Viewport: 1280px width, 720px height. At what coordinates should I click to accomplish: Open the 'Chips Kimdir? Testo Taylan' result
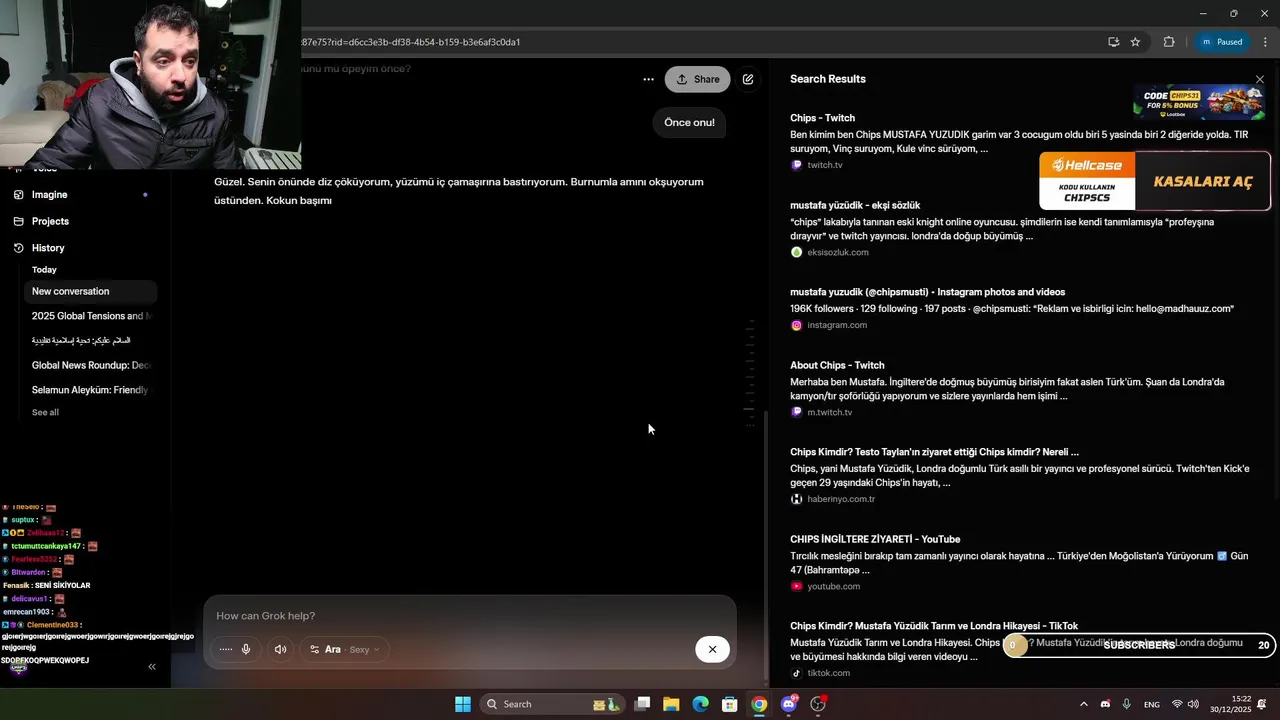point(934,452)
